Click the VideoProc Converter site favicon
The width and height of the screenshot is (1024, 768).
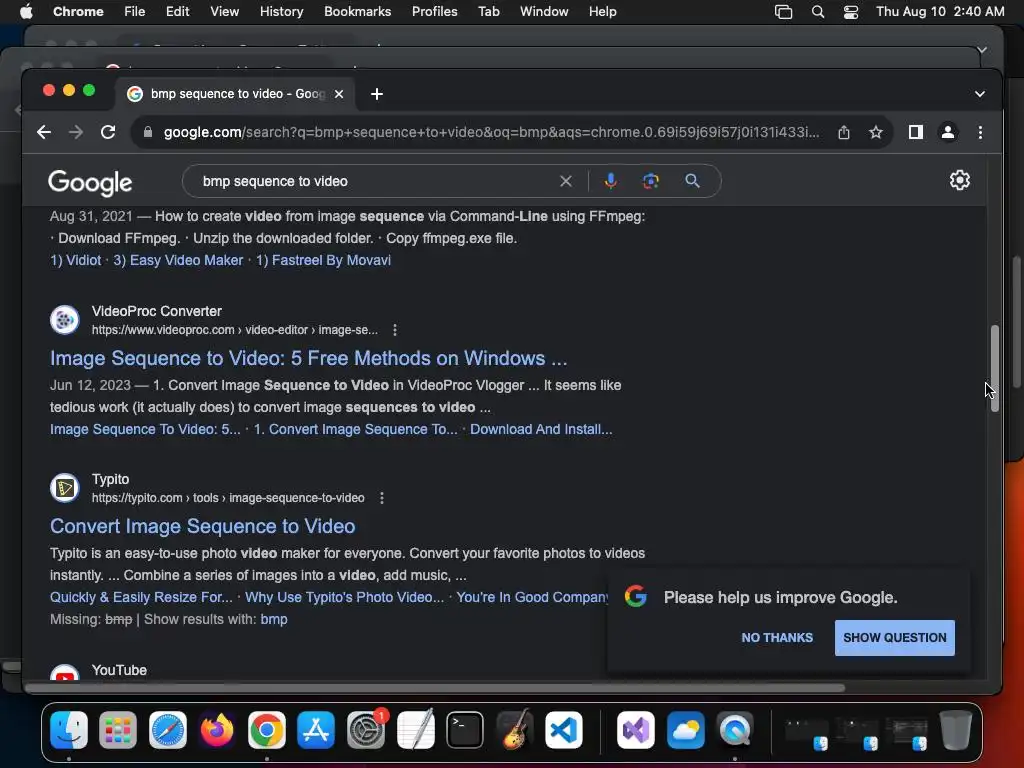65,320
